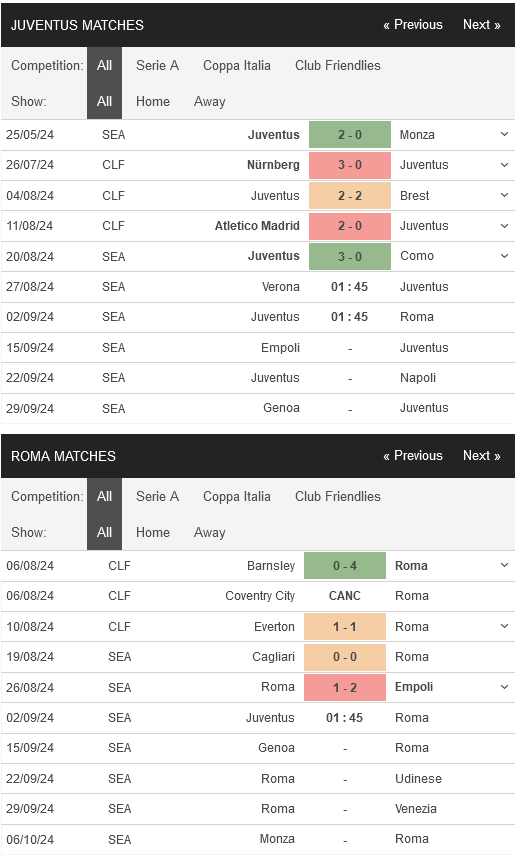Viewport: 515px width, 863px height.
Task: Click the 06/10/24 date cell
Action: point(30,839)
